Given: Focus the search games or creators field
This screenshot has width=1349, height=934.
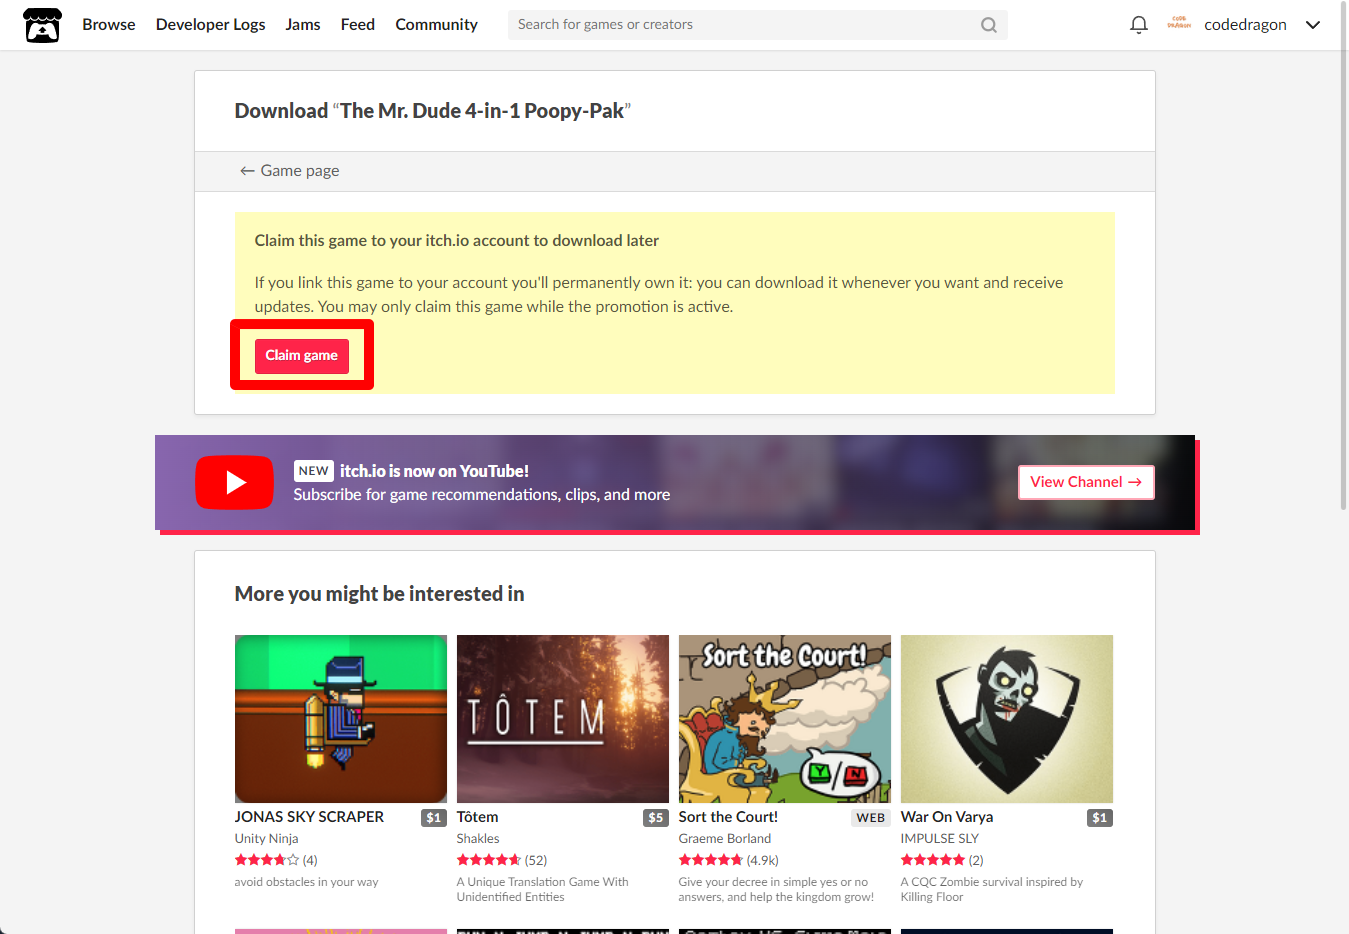Looking at the screenshot, I should (757, 25).
